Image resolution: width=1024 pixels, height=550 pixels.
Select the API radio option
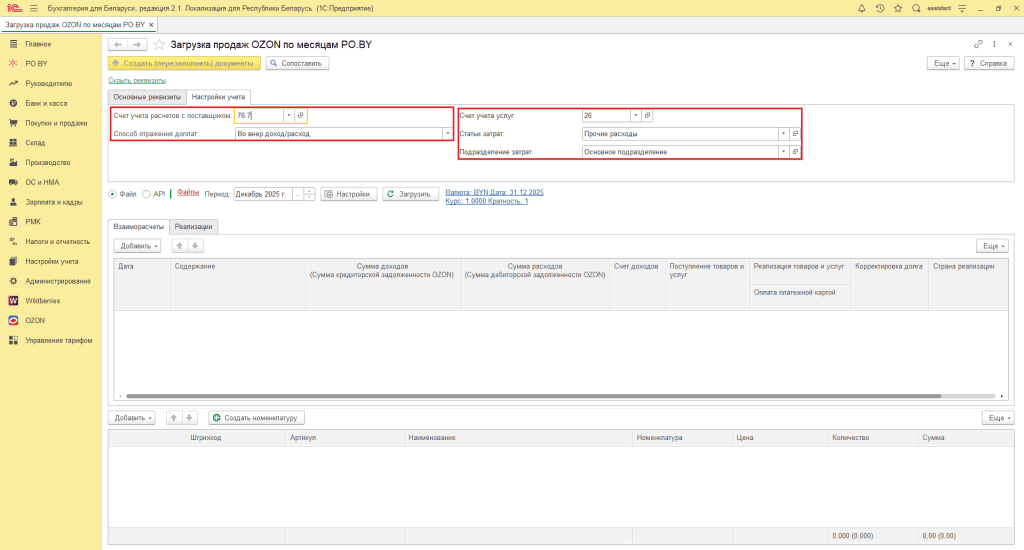(x=146, y=194)
